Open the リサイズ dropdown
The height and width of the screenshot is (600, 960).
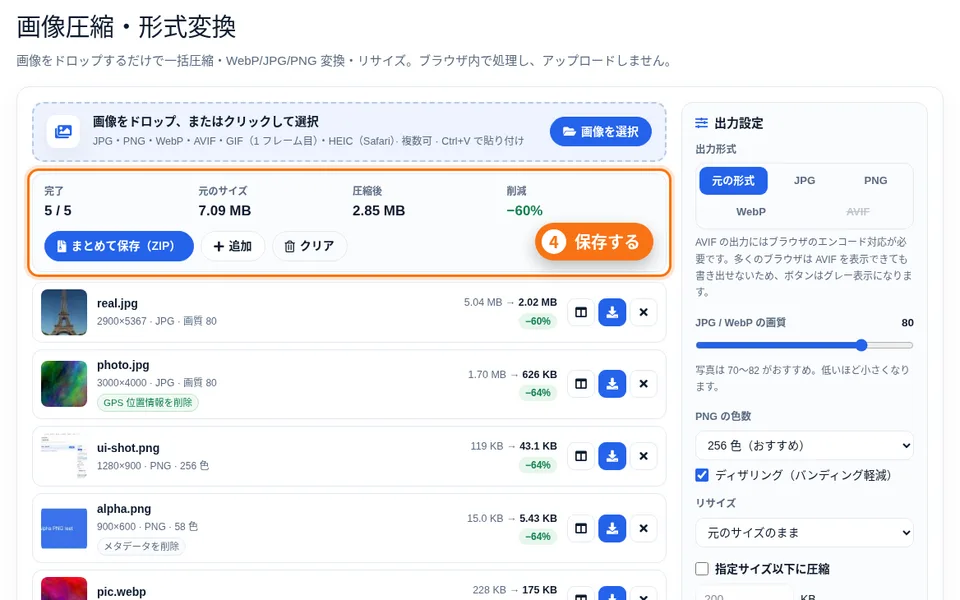tap(804, 533)
